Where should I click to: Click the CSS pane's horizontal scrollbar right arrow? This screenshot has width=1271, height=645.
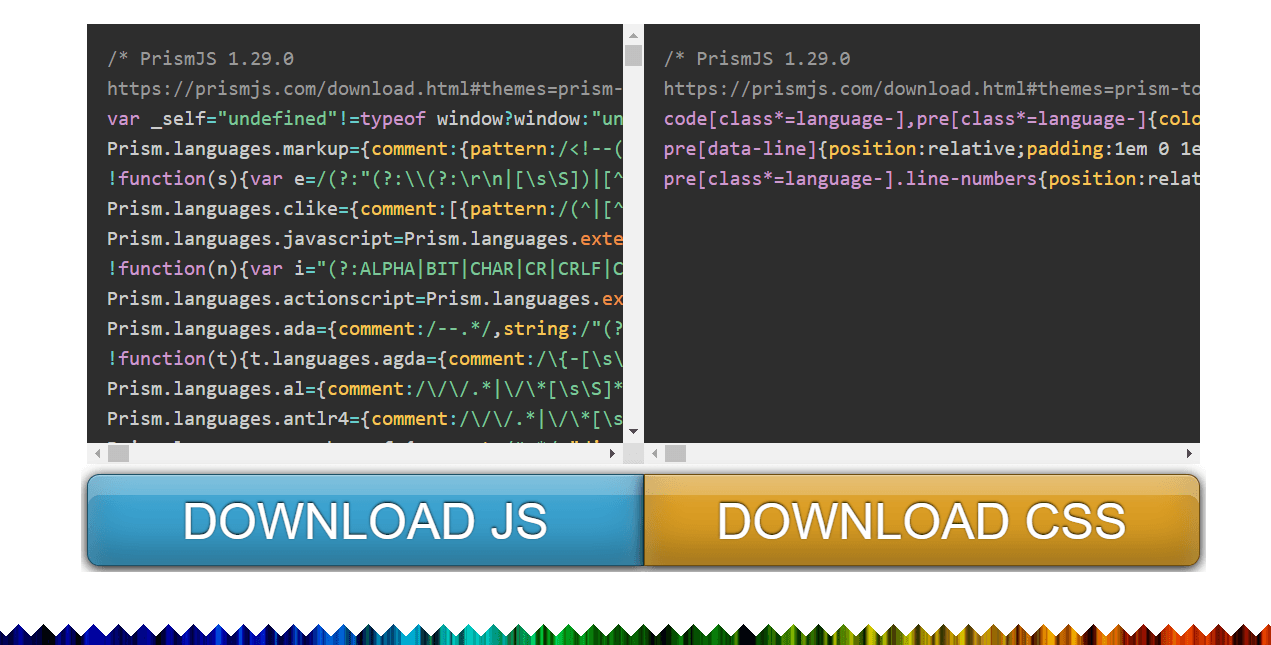point(1190,454)
